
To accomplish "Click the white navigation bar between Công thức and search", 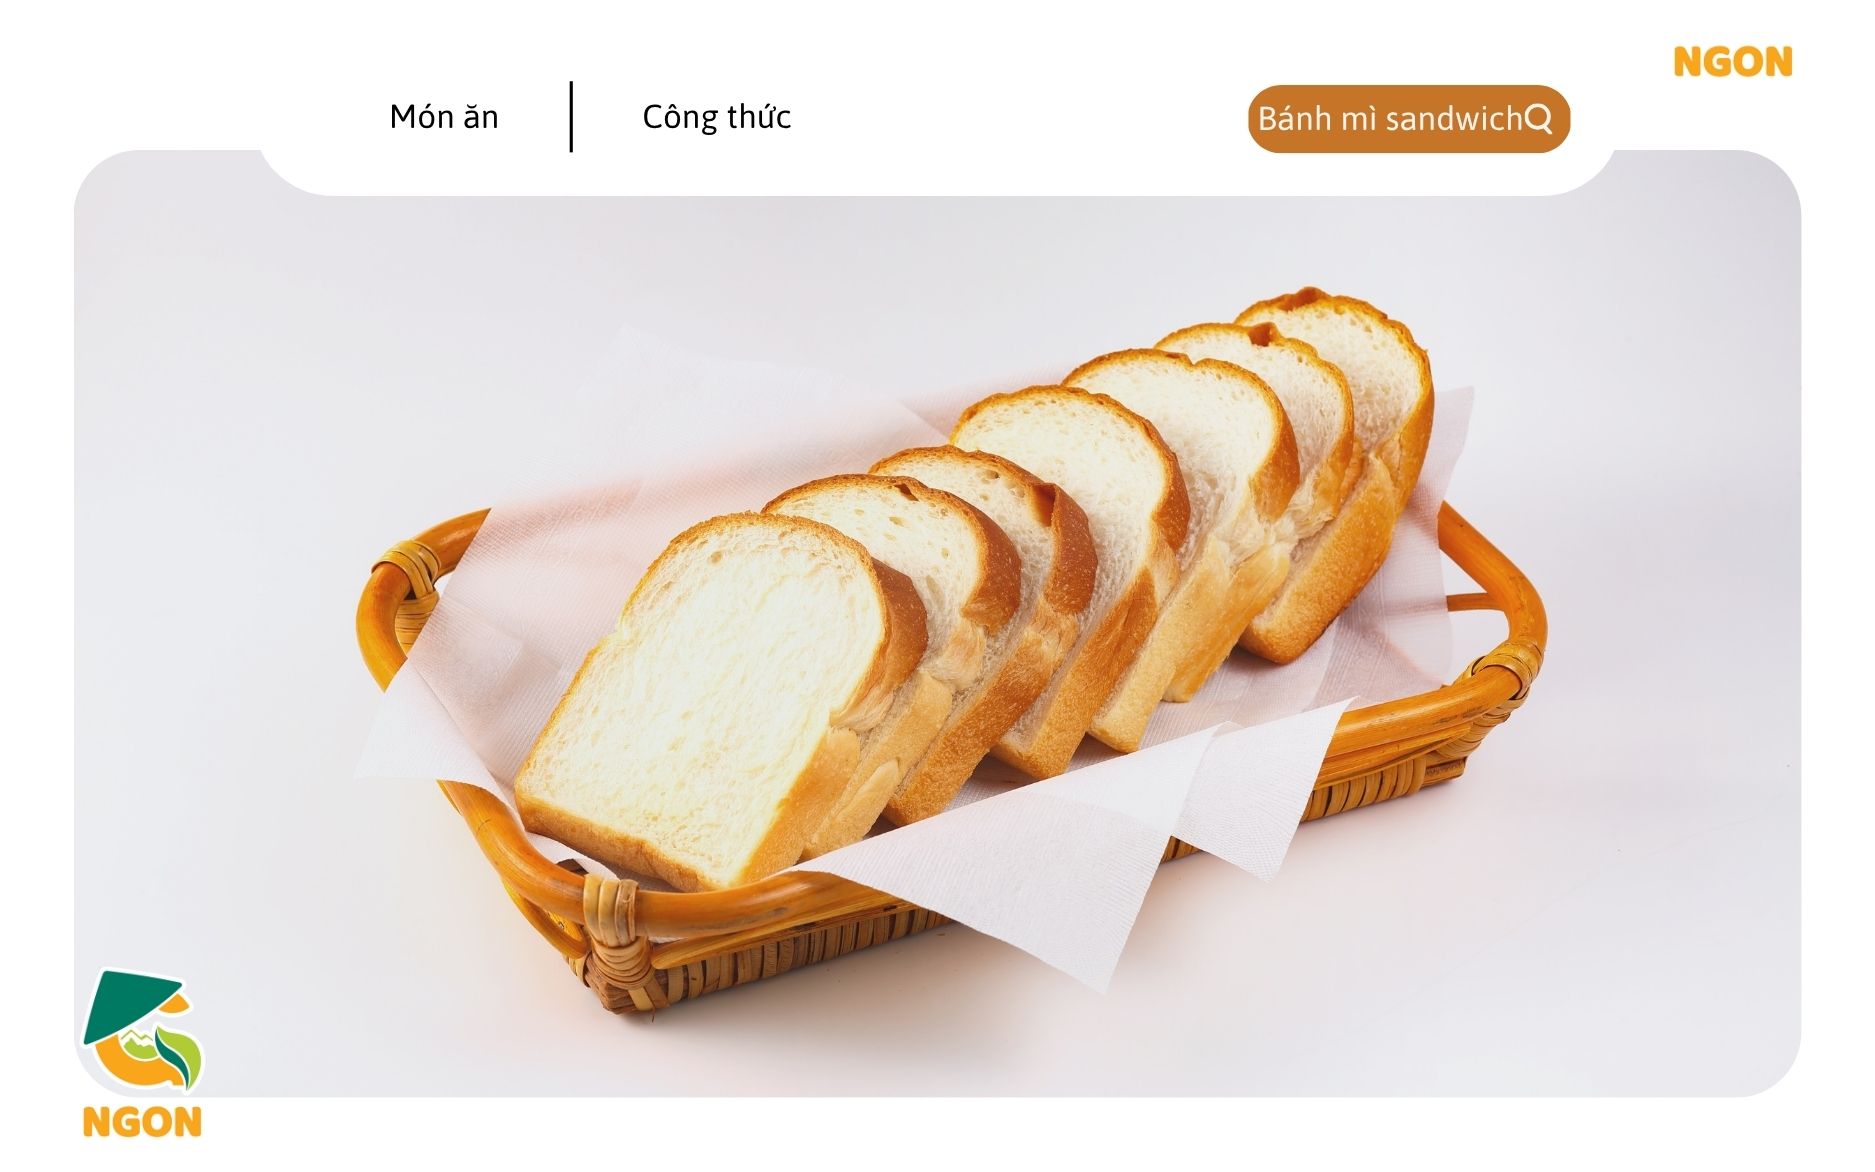I will 1020,117.
